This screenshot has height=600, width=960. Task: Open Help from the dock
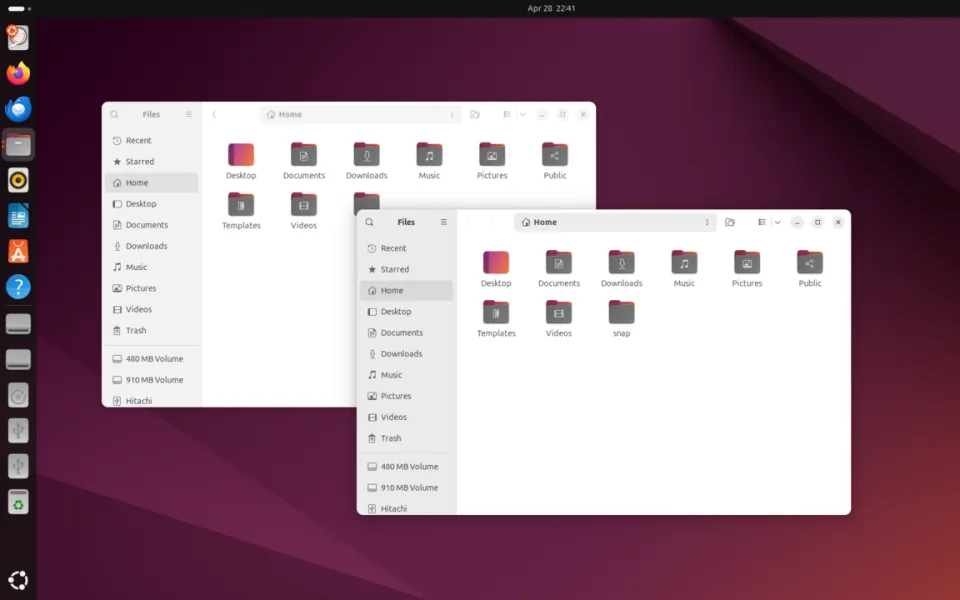click(x=18, y=287)
